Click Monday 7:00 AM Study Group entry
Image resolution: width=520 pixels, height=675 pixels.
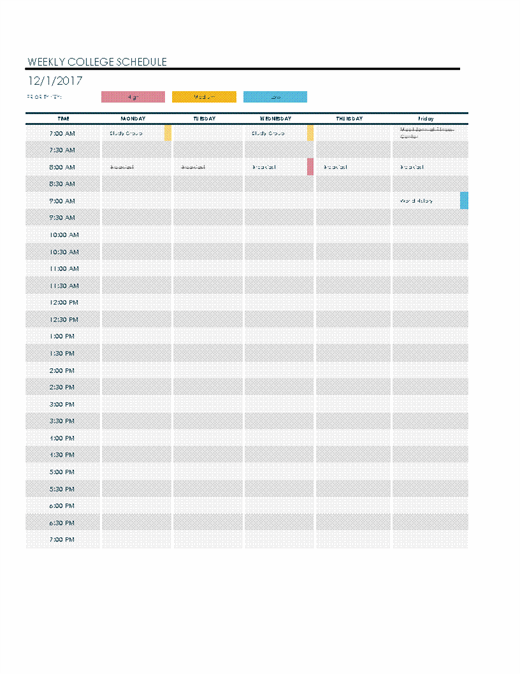click(x=126, y=133)
